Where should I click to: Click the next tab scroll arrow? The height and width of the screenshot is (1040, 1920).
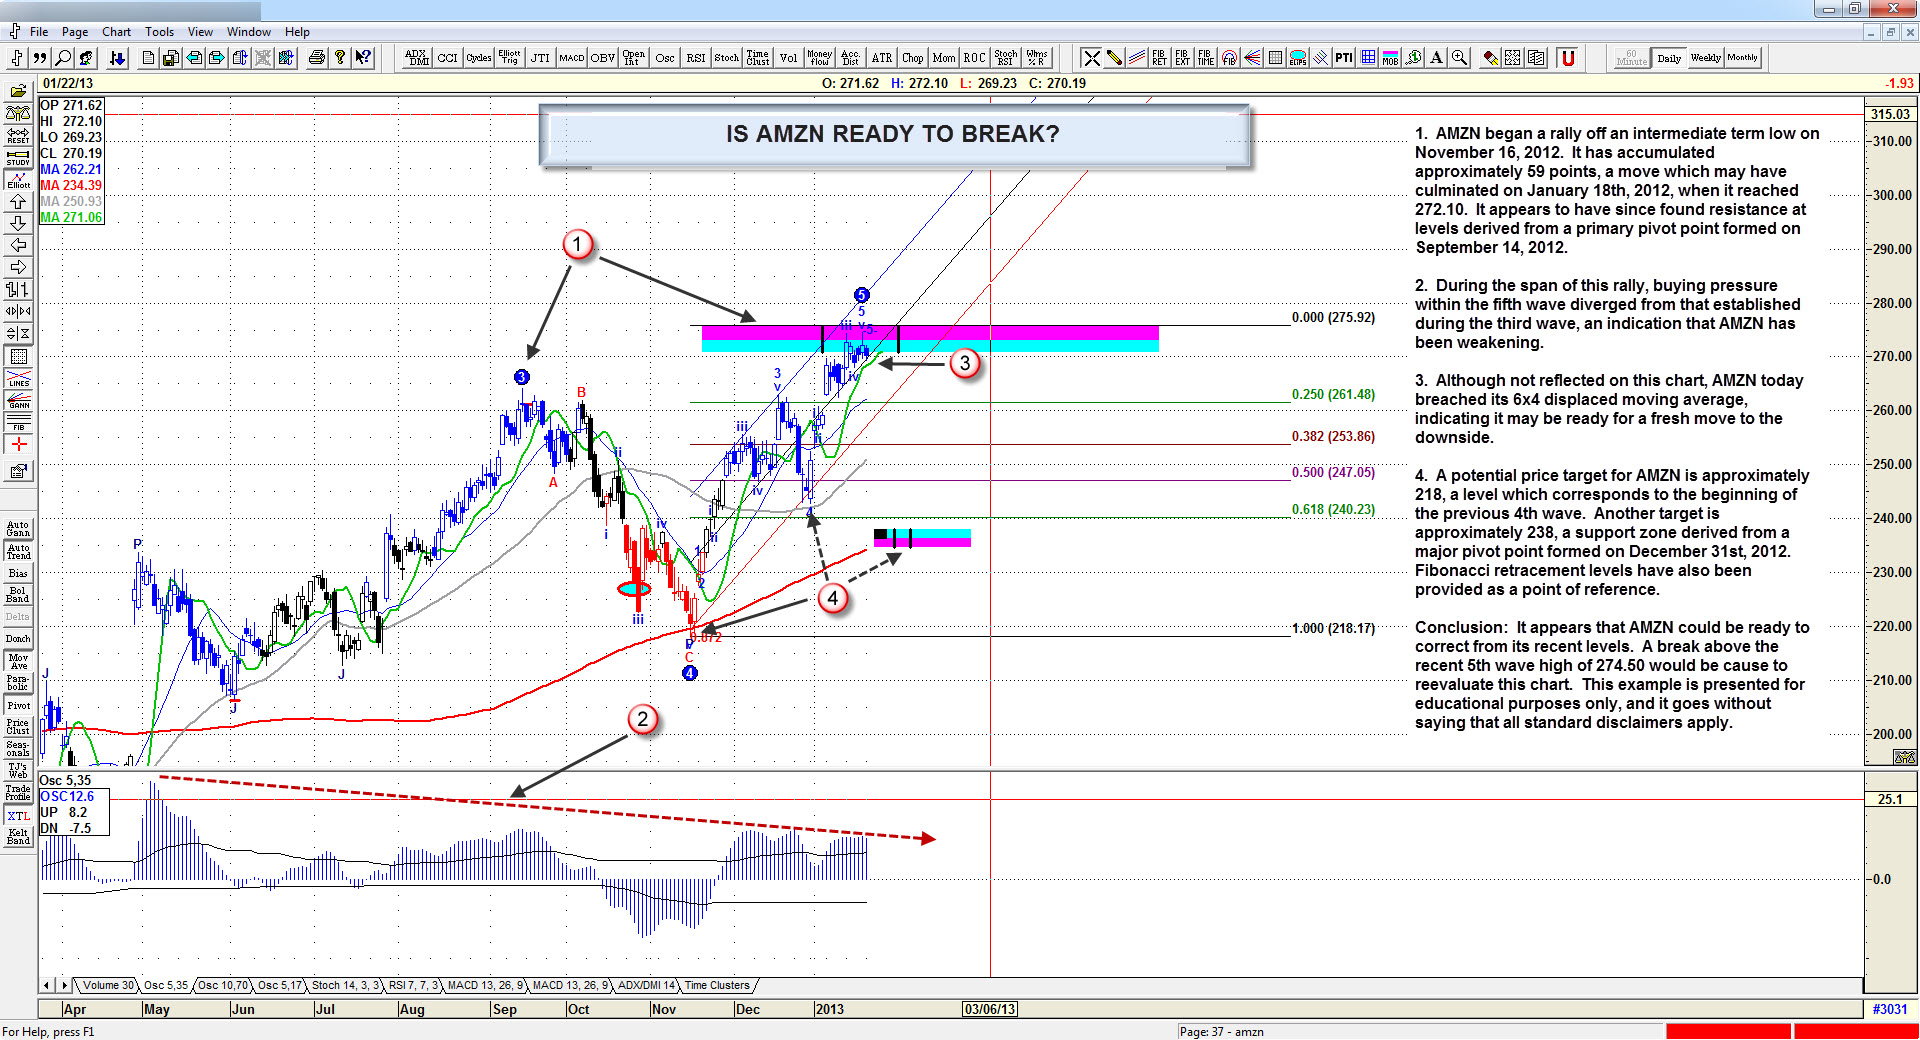(x=64, y=986)
